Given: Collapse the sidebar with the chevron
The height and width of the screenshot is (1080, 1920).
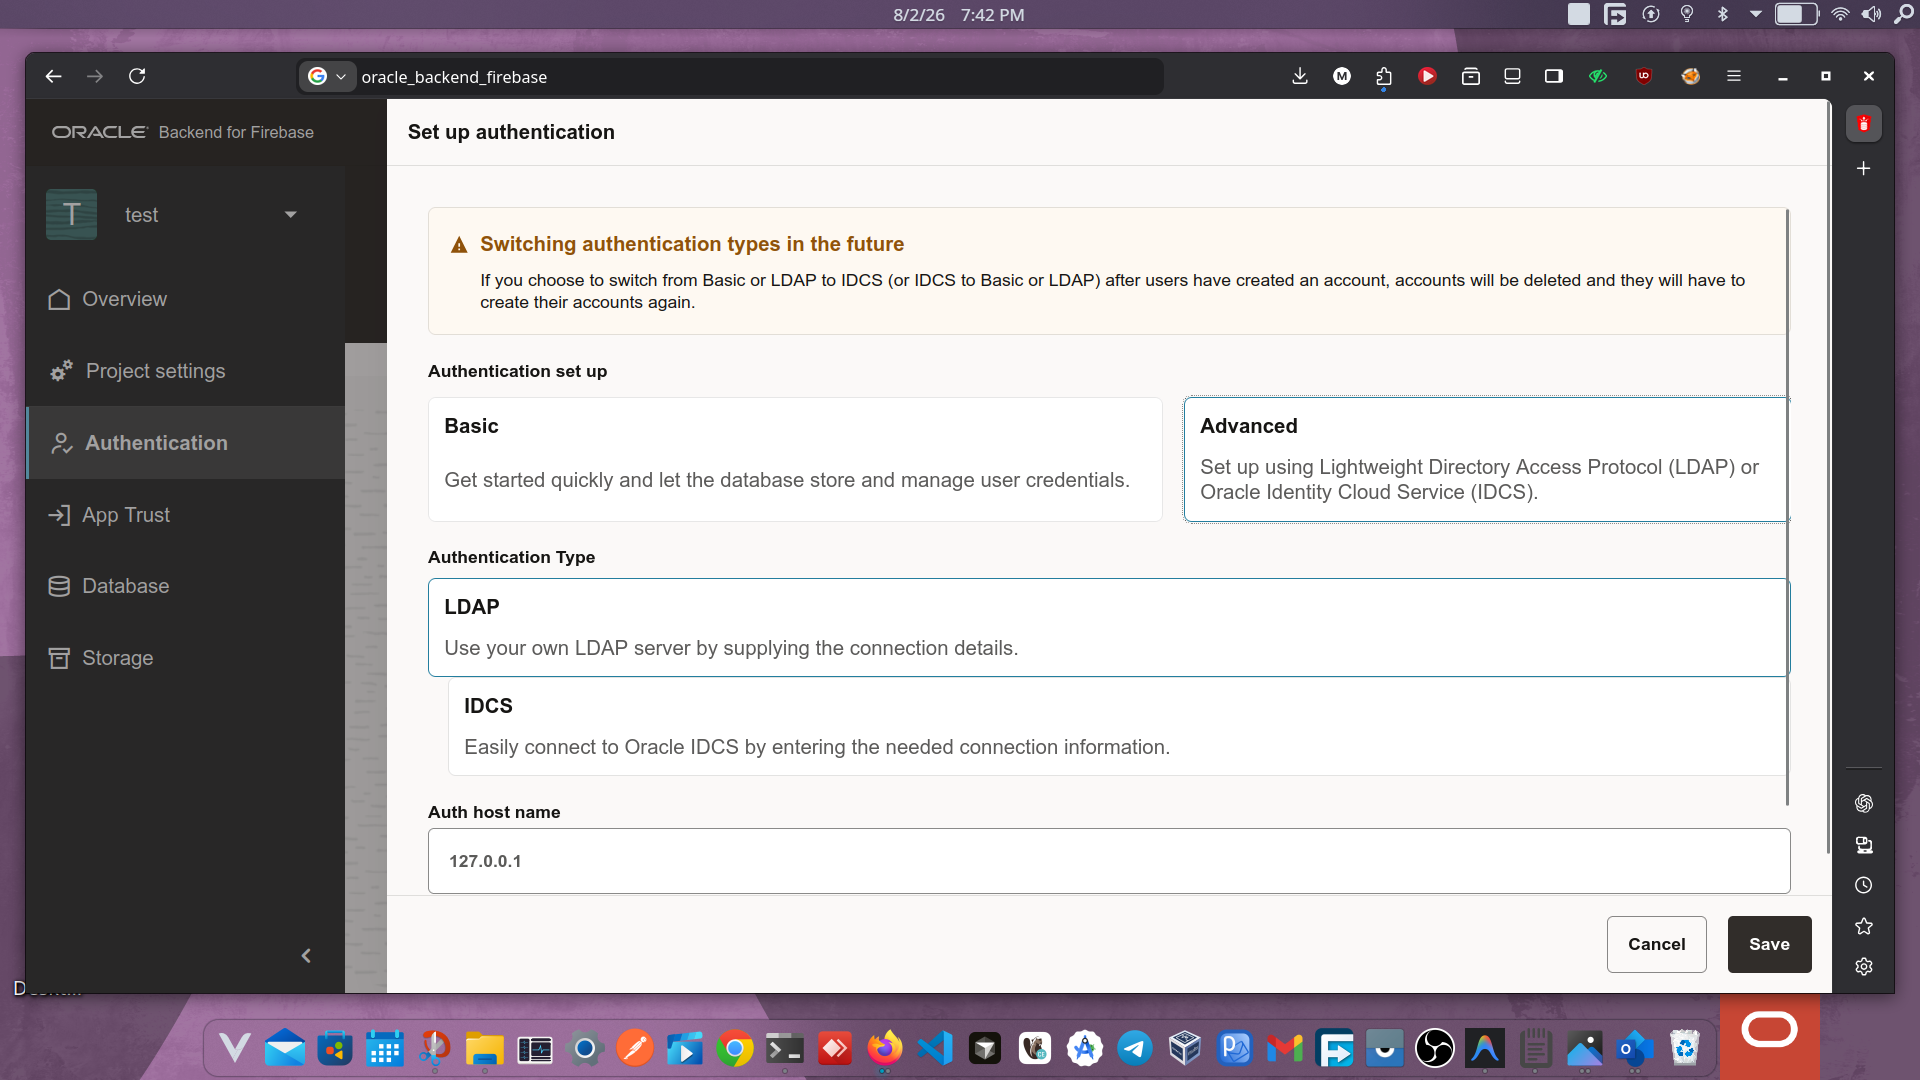Looking at the screenshot, I should tap(306, 956).
